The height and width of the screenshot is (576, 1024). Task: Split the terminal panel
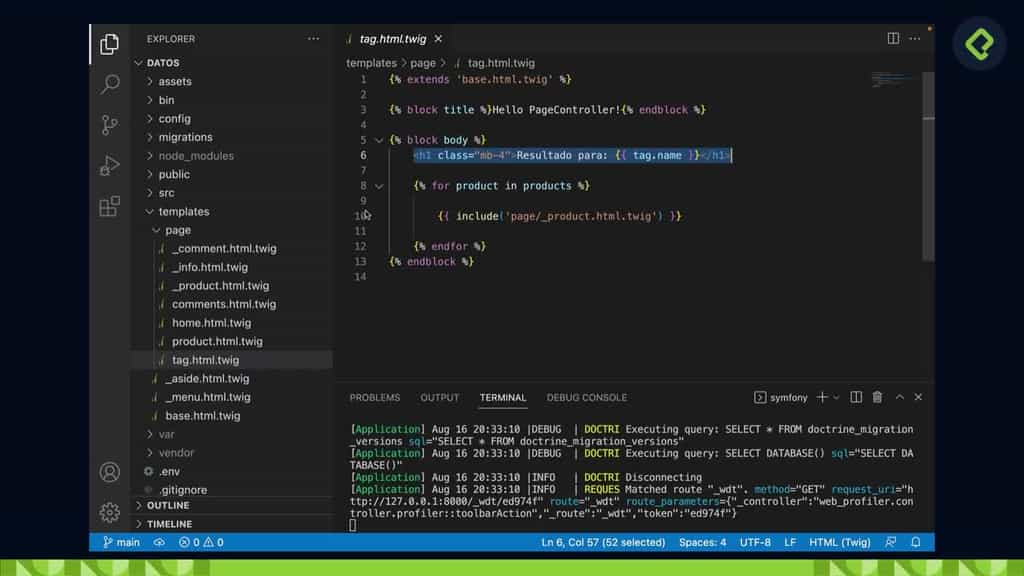pyautogui.click(x=856, y=397)
